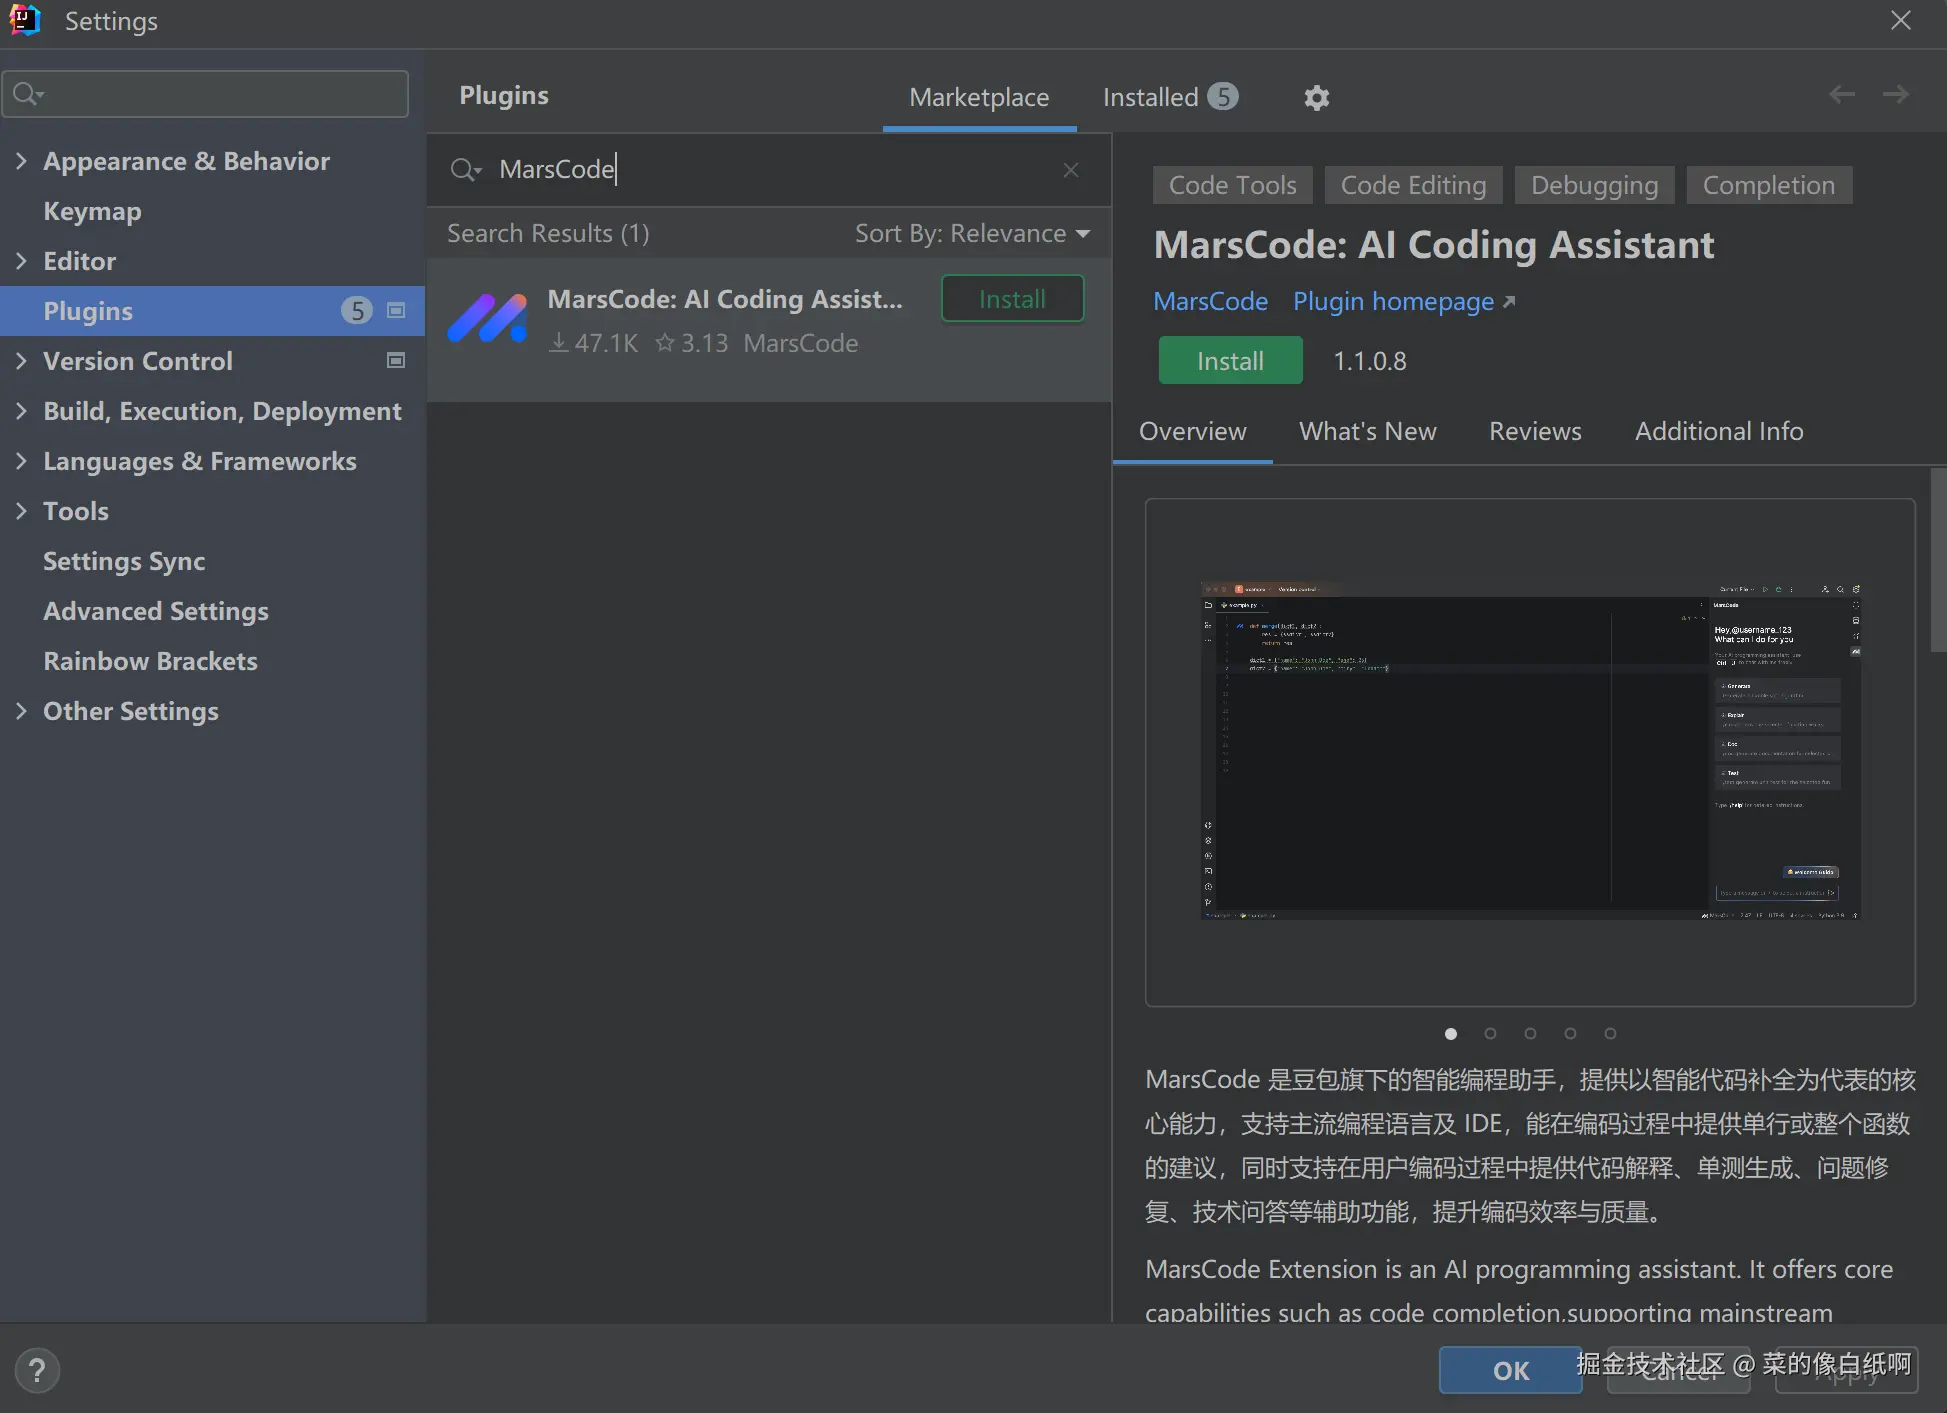Click the 47.1K downloads count
Screen dimensions: 1947x1413
(594, 343)
